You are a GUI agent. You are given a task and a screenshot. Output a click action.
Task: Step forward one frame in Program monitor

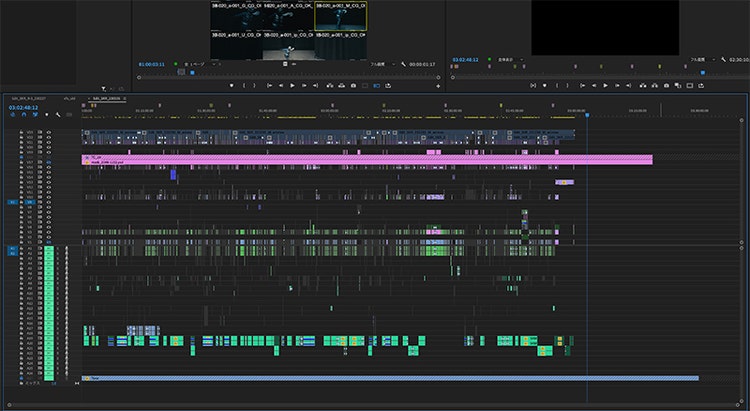click(617, 86)
